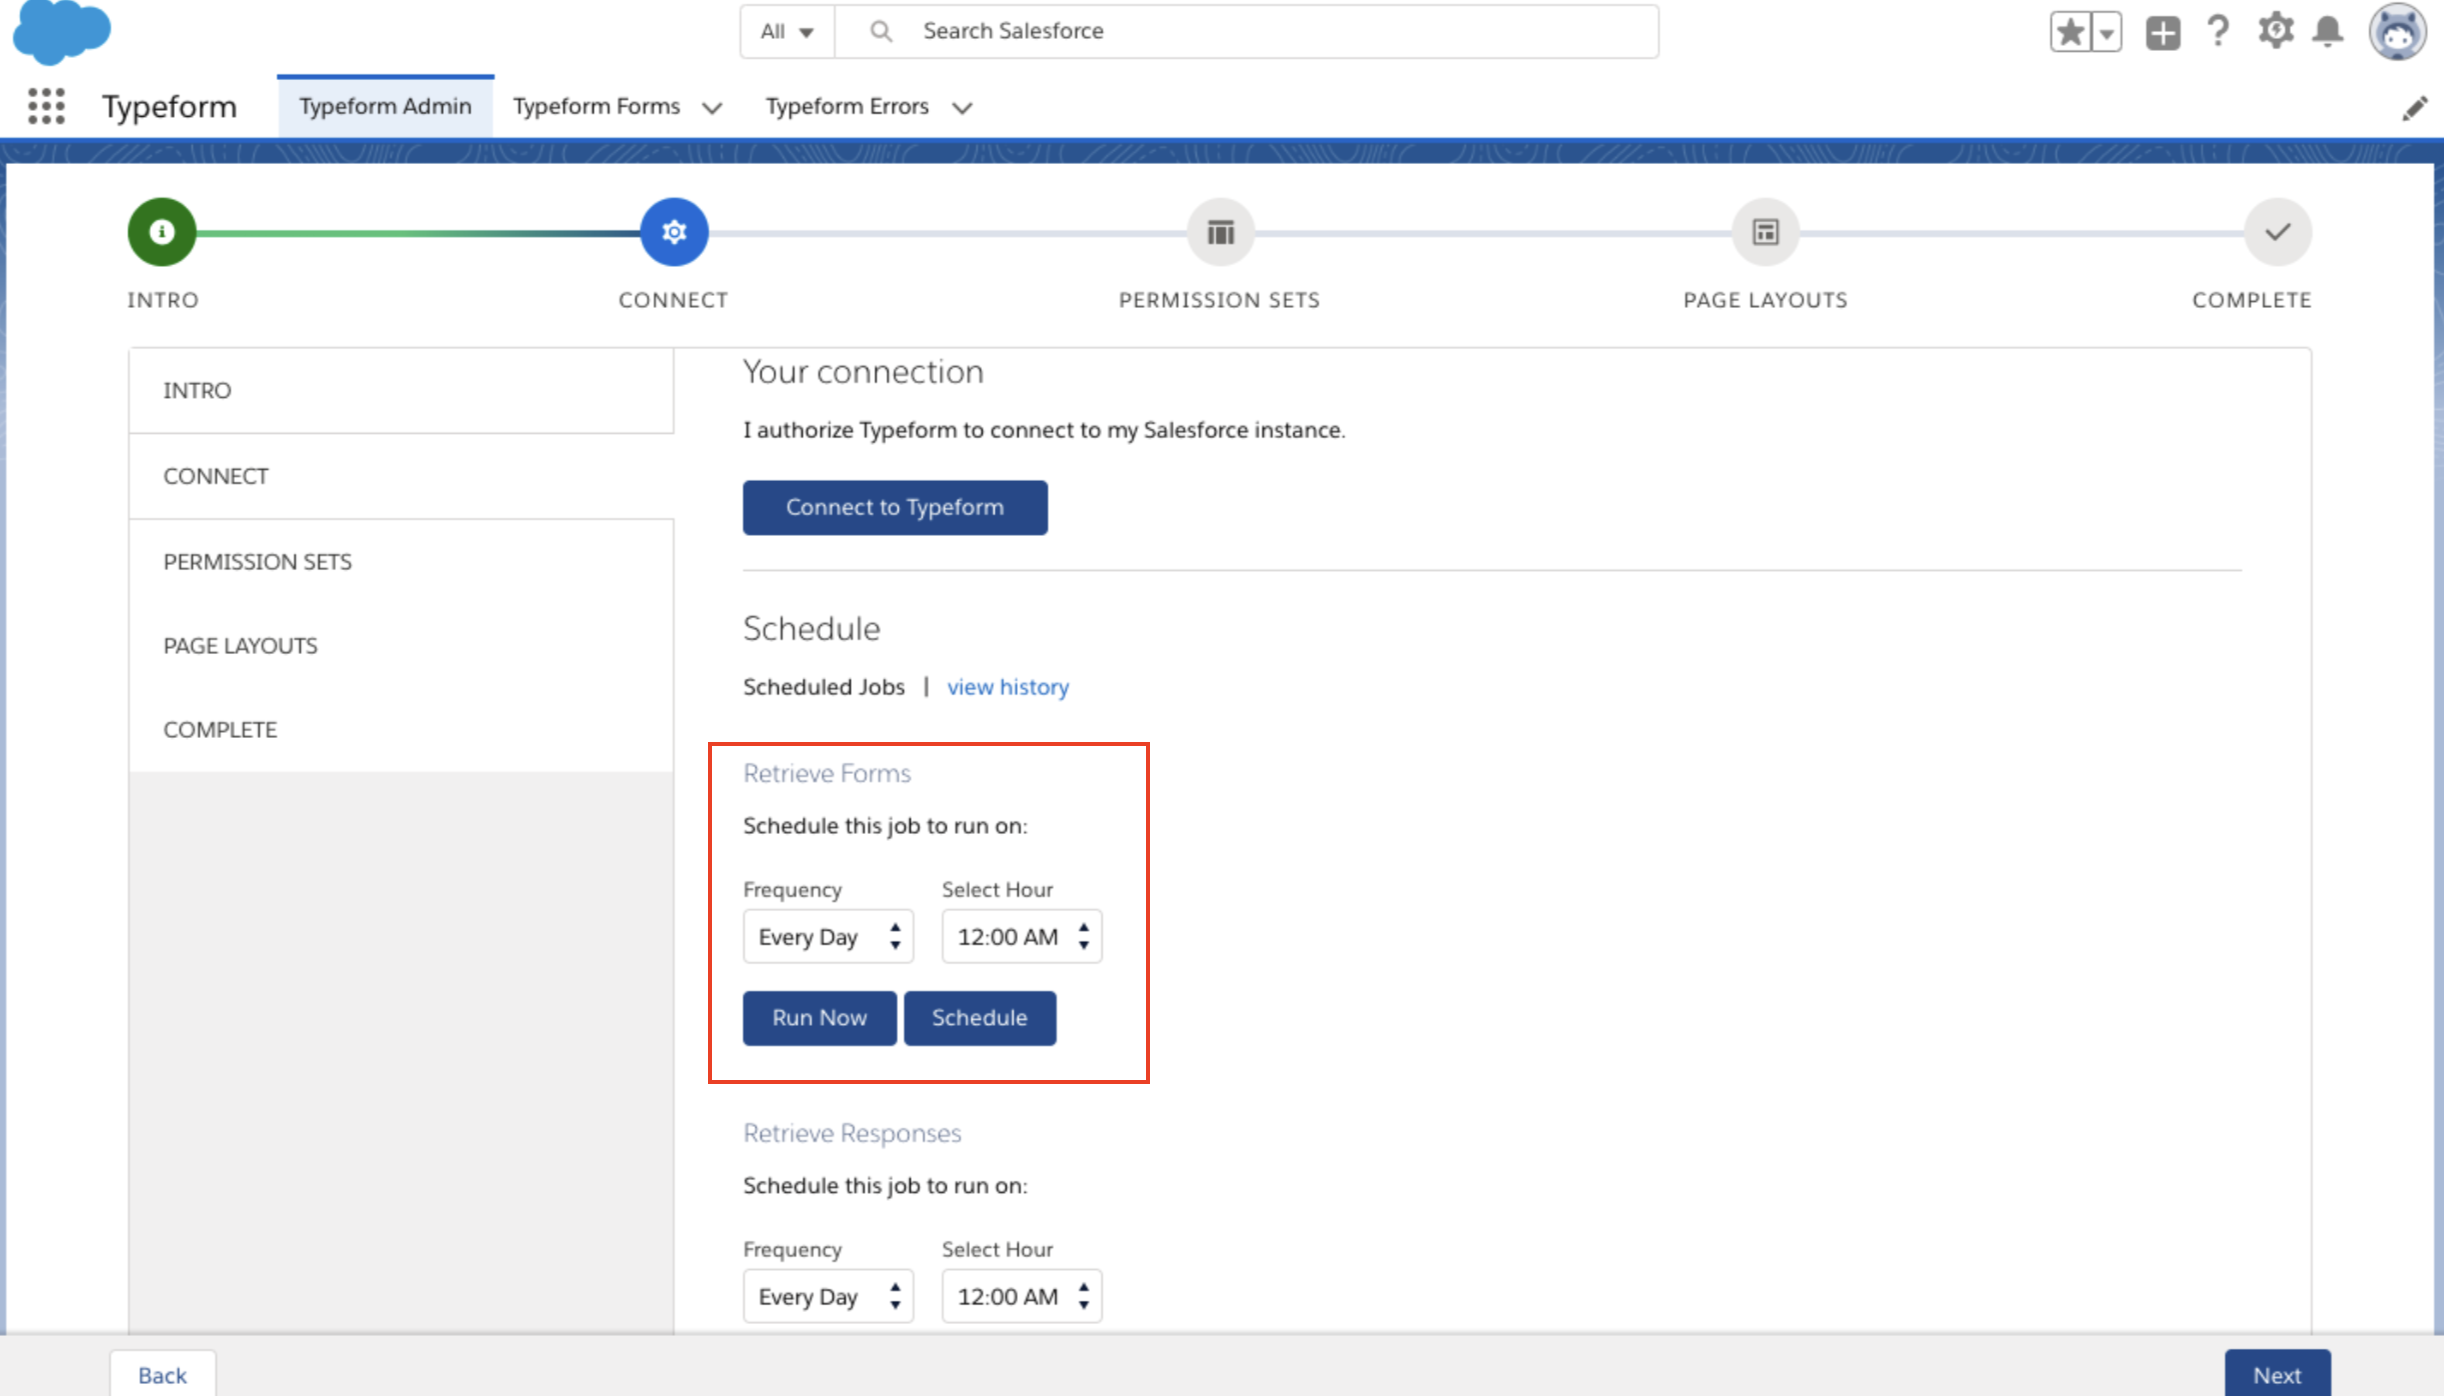This screenshot has width=2444, height=1396.
Task: Click the Your connection heading
Action: [863, 372]
